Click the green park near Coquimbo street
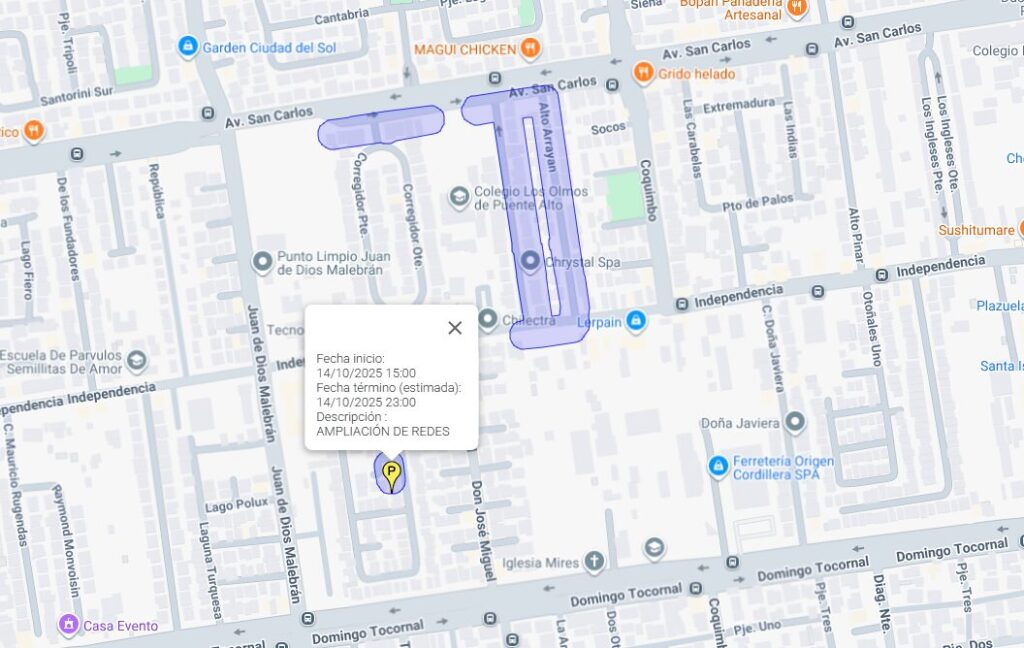1024x648 pixels. click(x=625, y=196)
